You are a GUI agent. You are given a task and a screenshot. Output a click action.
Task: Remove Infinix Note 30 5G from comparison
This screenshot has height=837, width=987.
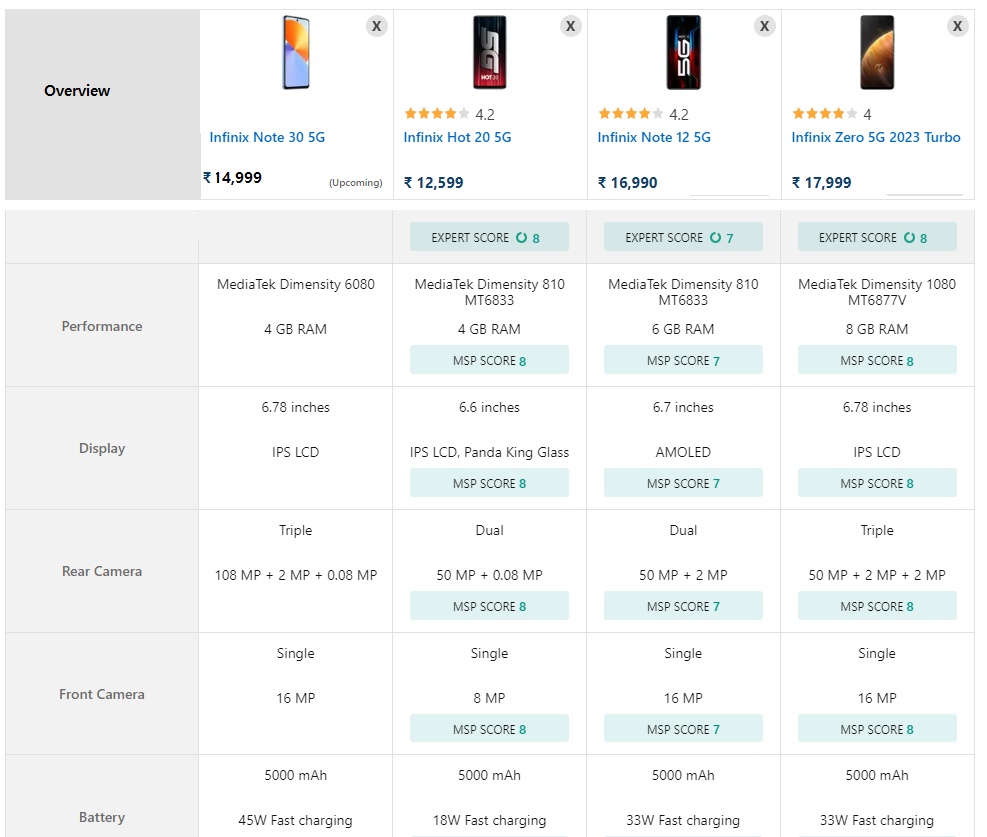[x=376, y=26]
